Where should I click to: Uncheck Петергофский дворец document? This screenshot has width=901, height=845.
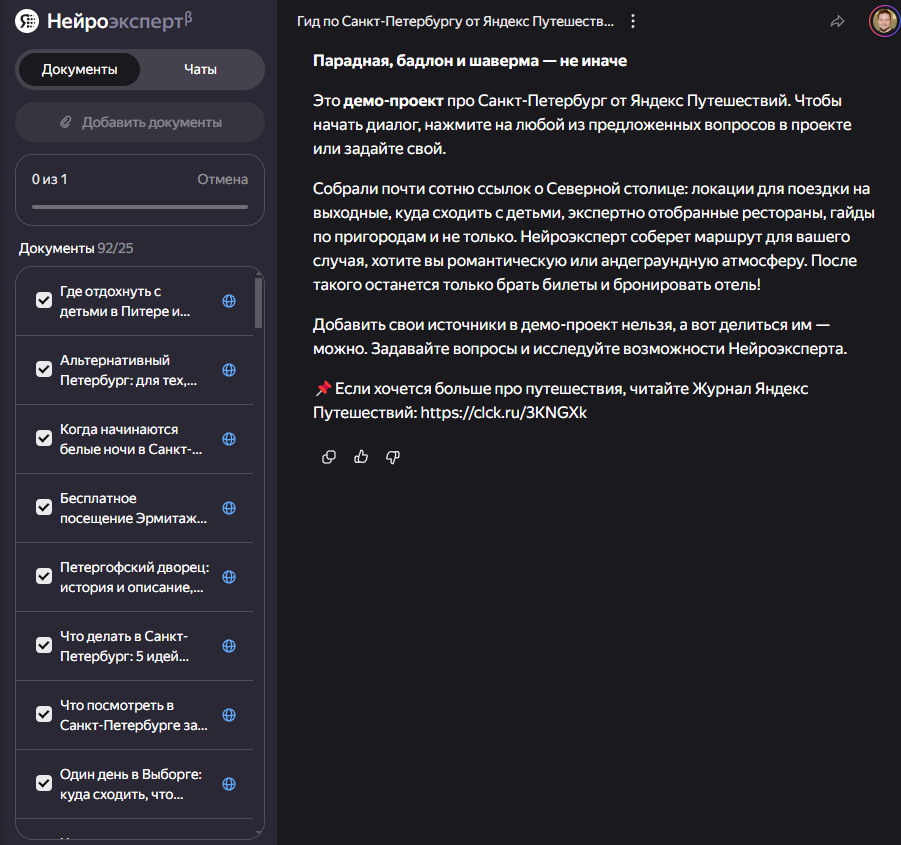pos(44,576)
